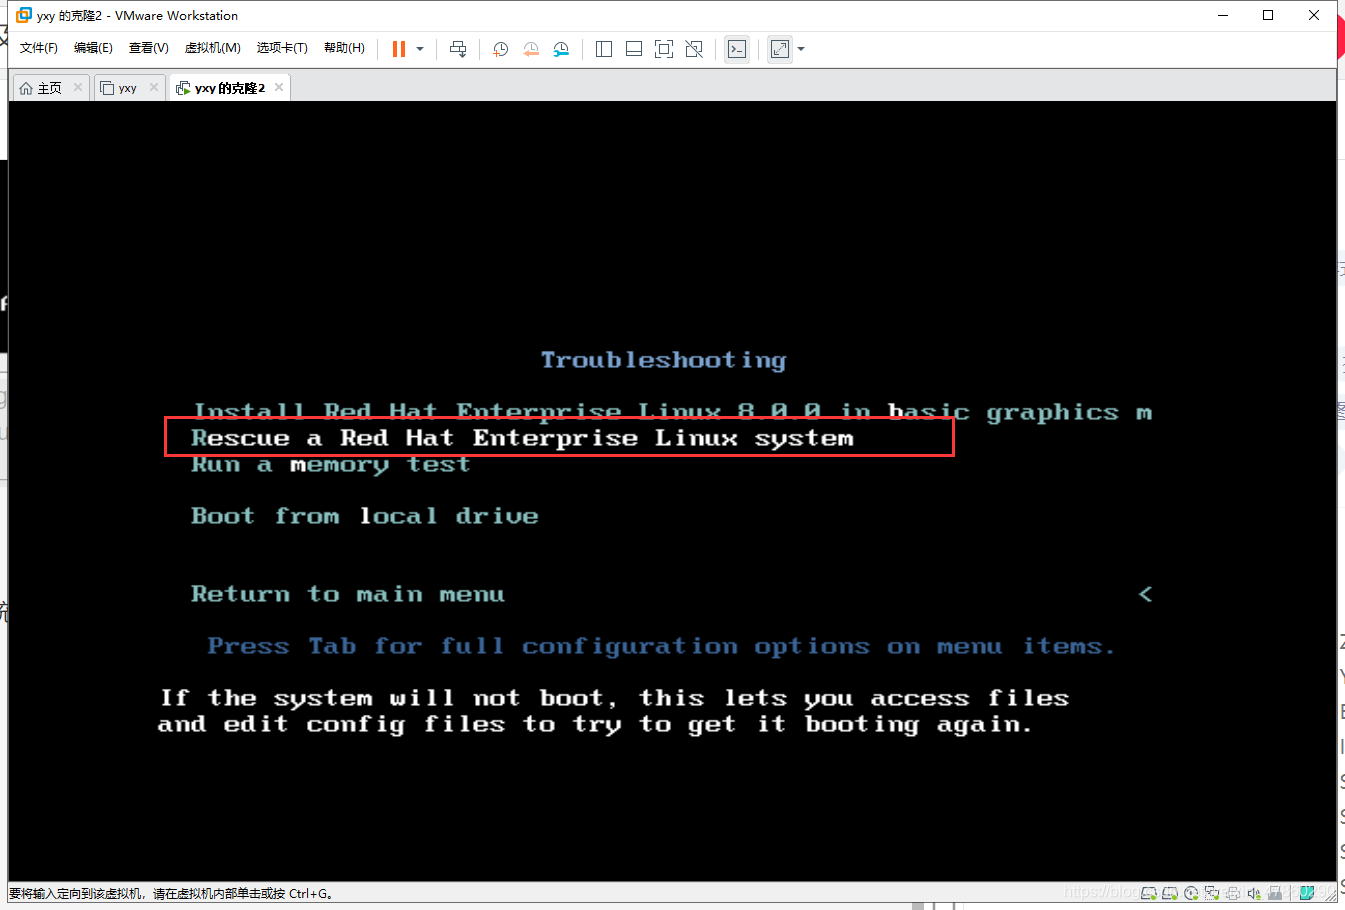Enter full screen mode icon
Image resolution: width=1345 pixels, height=910 pixels.
(664, 49)
